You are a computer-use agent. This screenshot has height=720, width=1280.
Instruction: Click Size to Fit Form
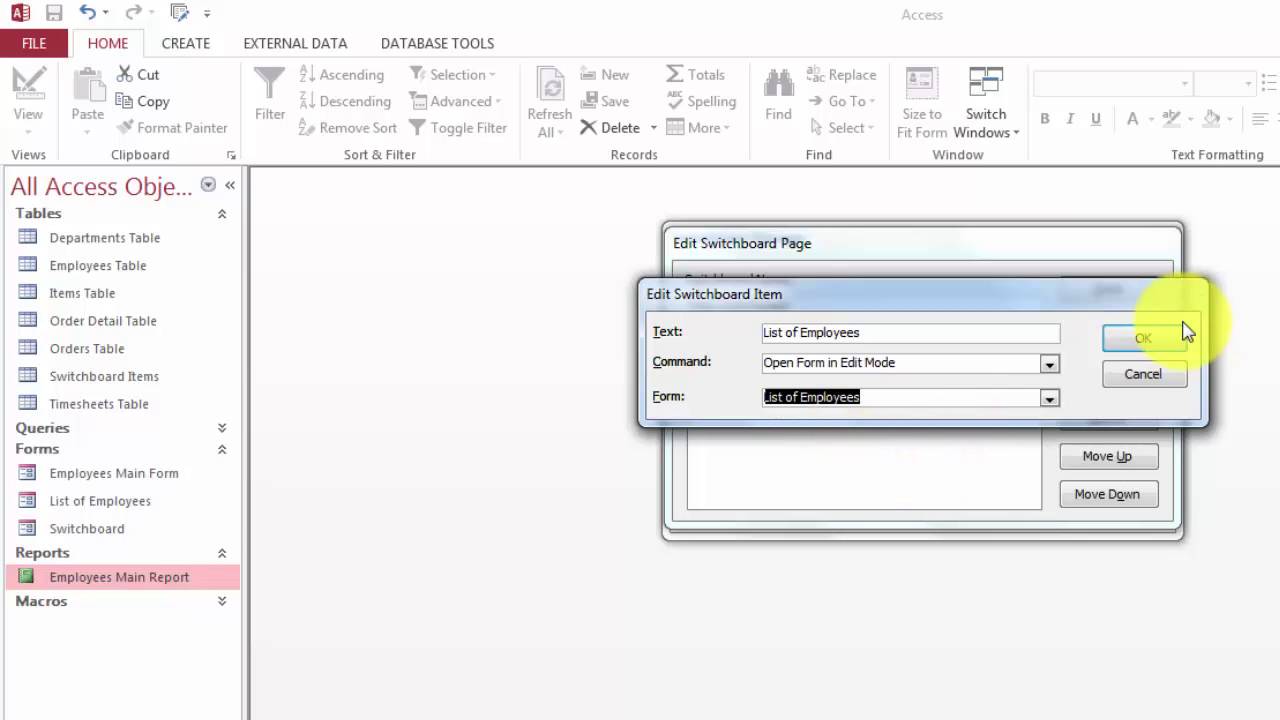pyautogui.click(x=921, y=102)
